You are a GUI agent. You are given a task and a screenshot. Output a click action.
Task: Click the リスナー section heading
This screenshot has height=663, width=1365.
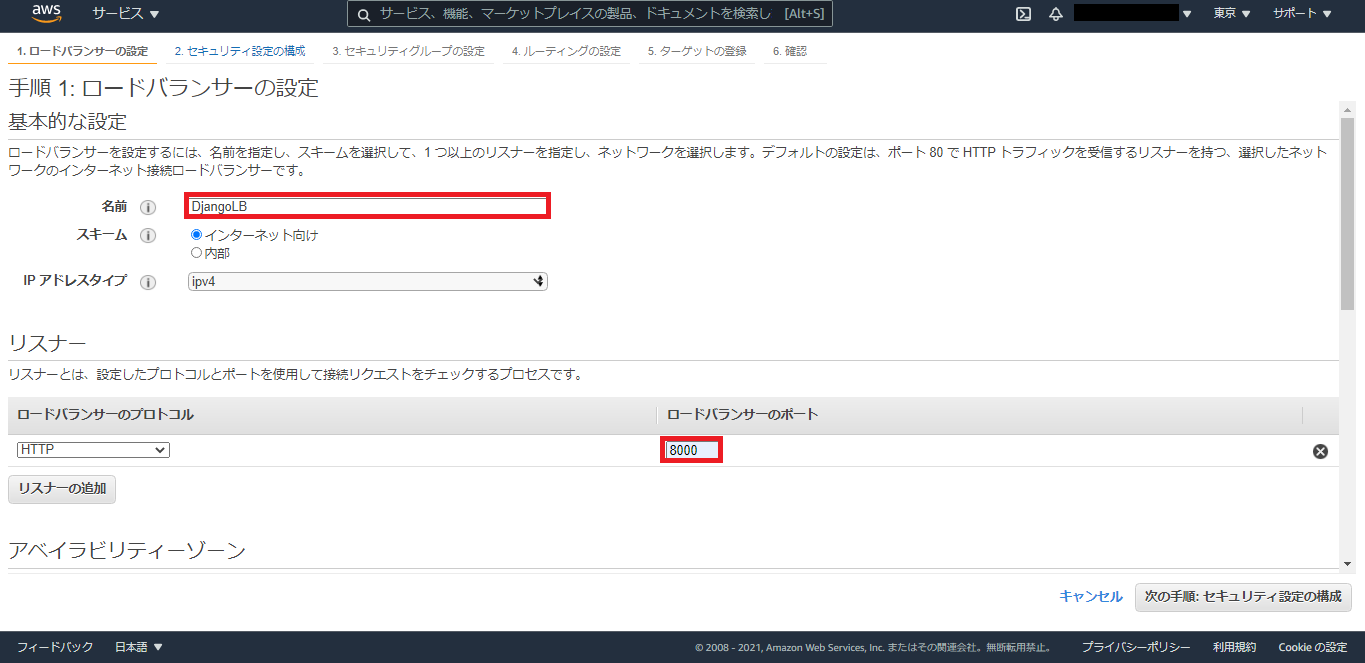click(x=47, y=343)
